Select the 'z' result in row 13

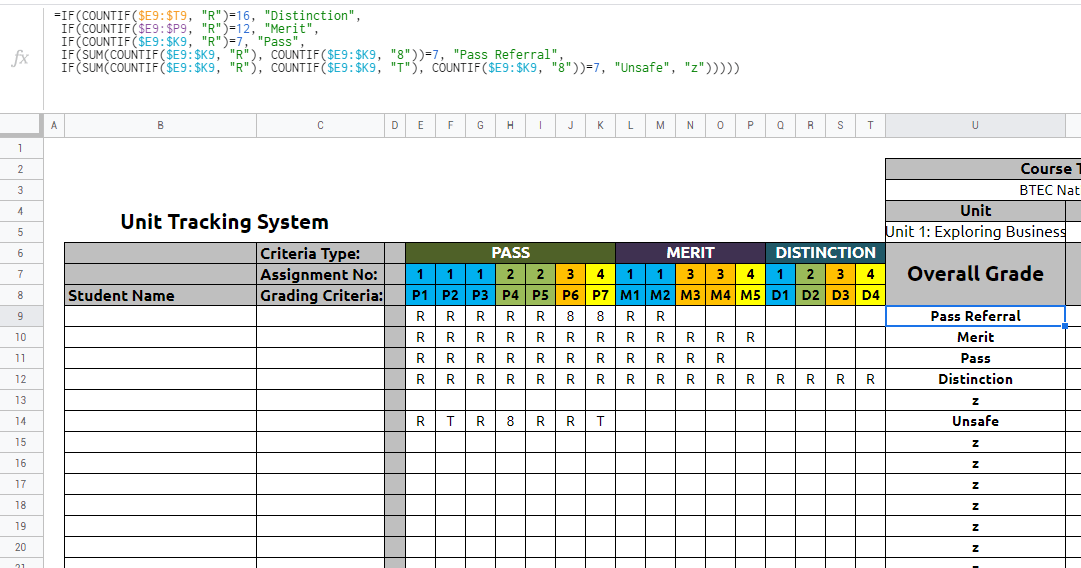pos(975,400)
